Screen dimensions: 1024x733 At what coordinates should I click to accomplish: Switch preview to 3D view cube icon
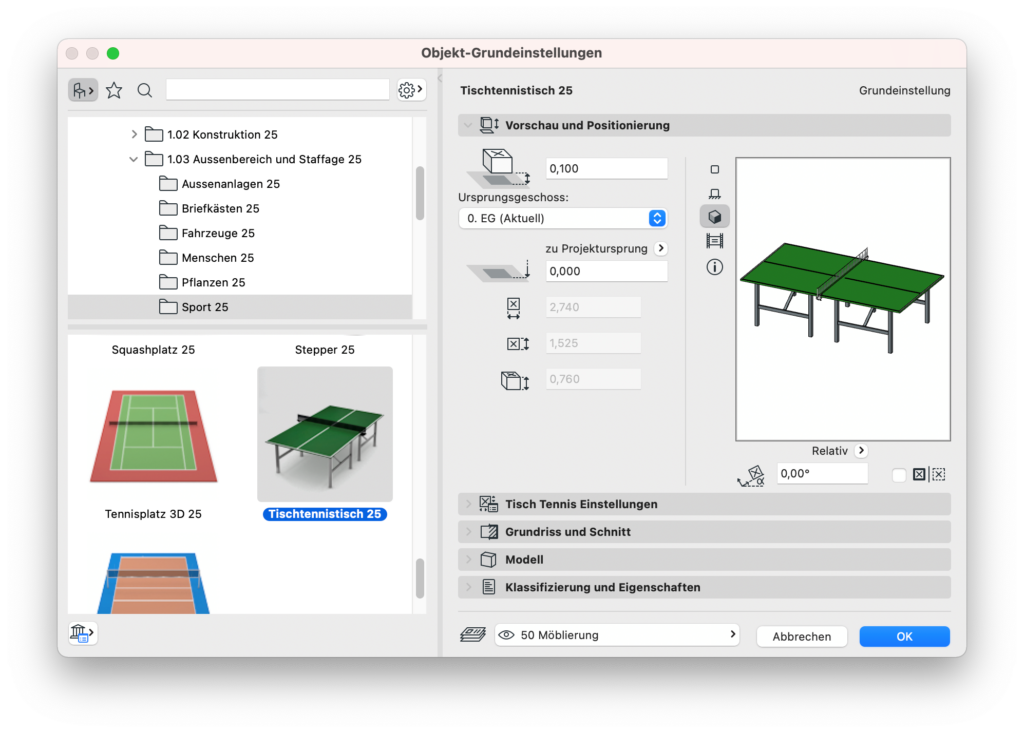tap(714, 217)
